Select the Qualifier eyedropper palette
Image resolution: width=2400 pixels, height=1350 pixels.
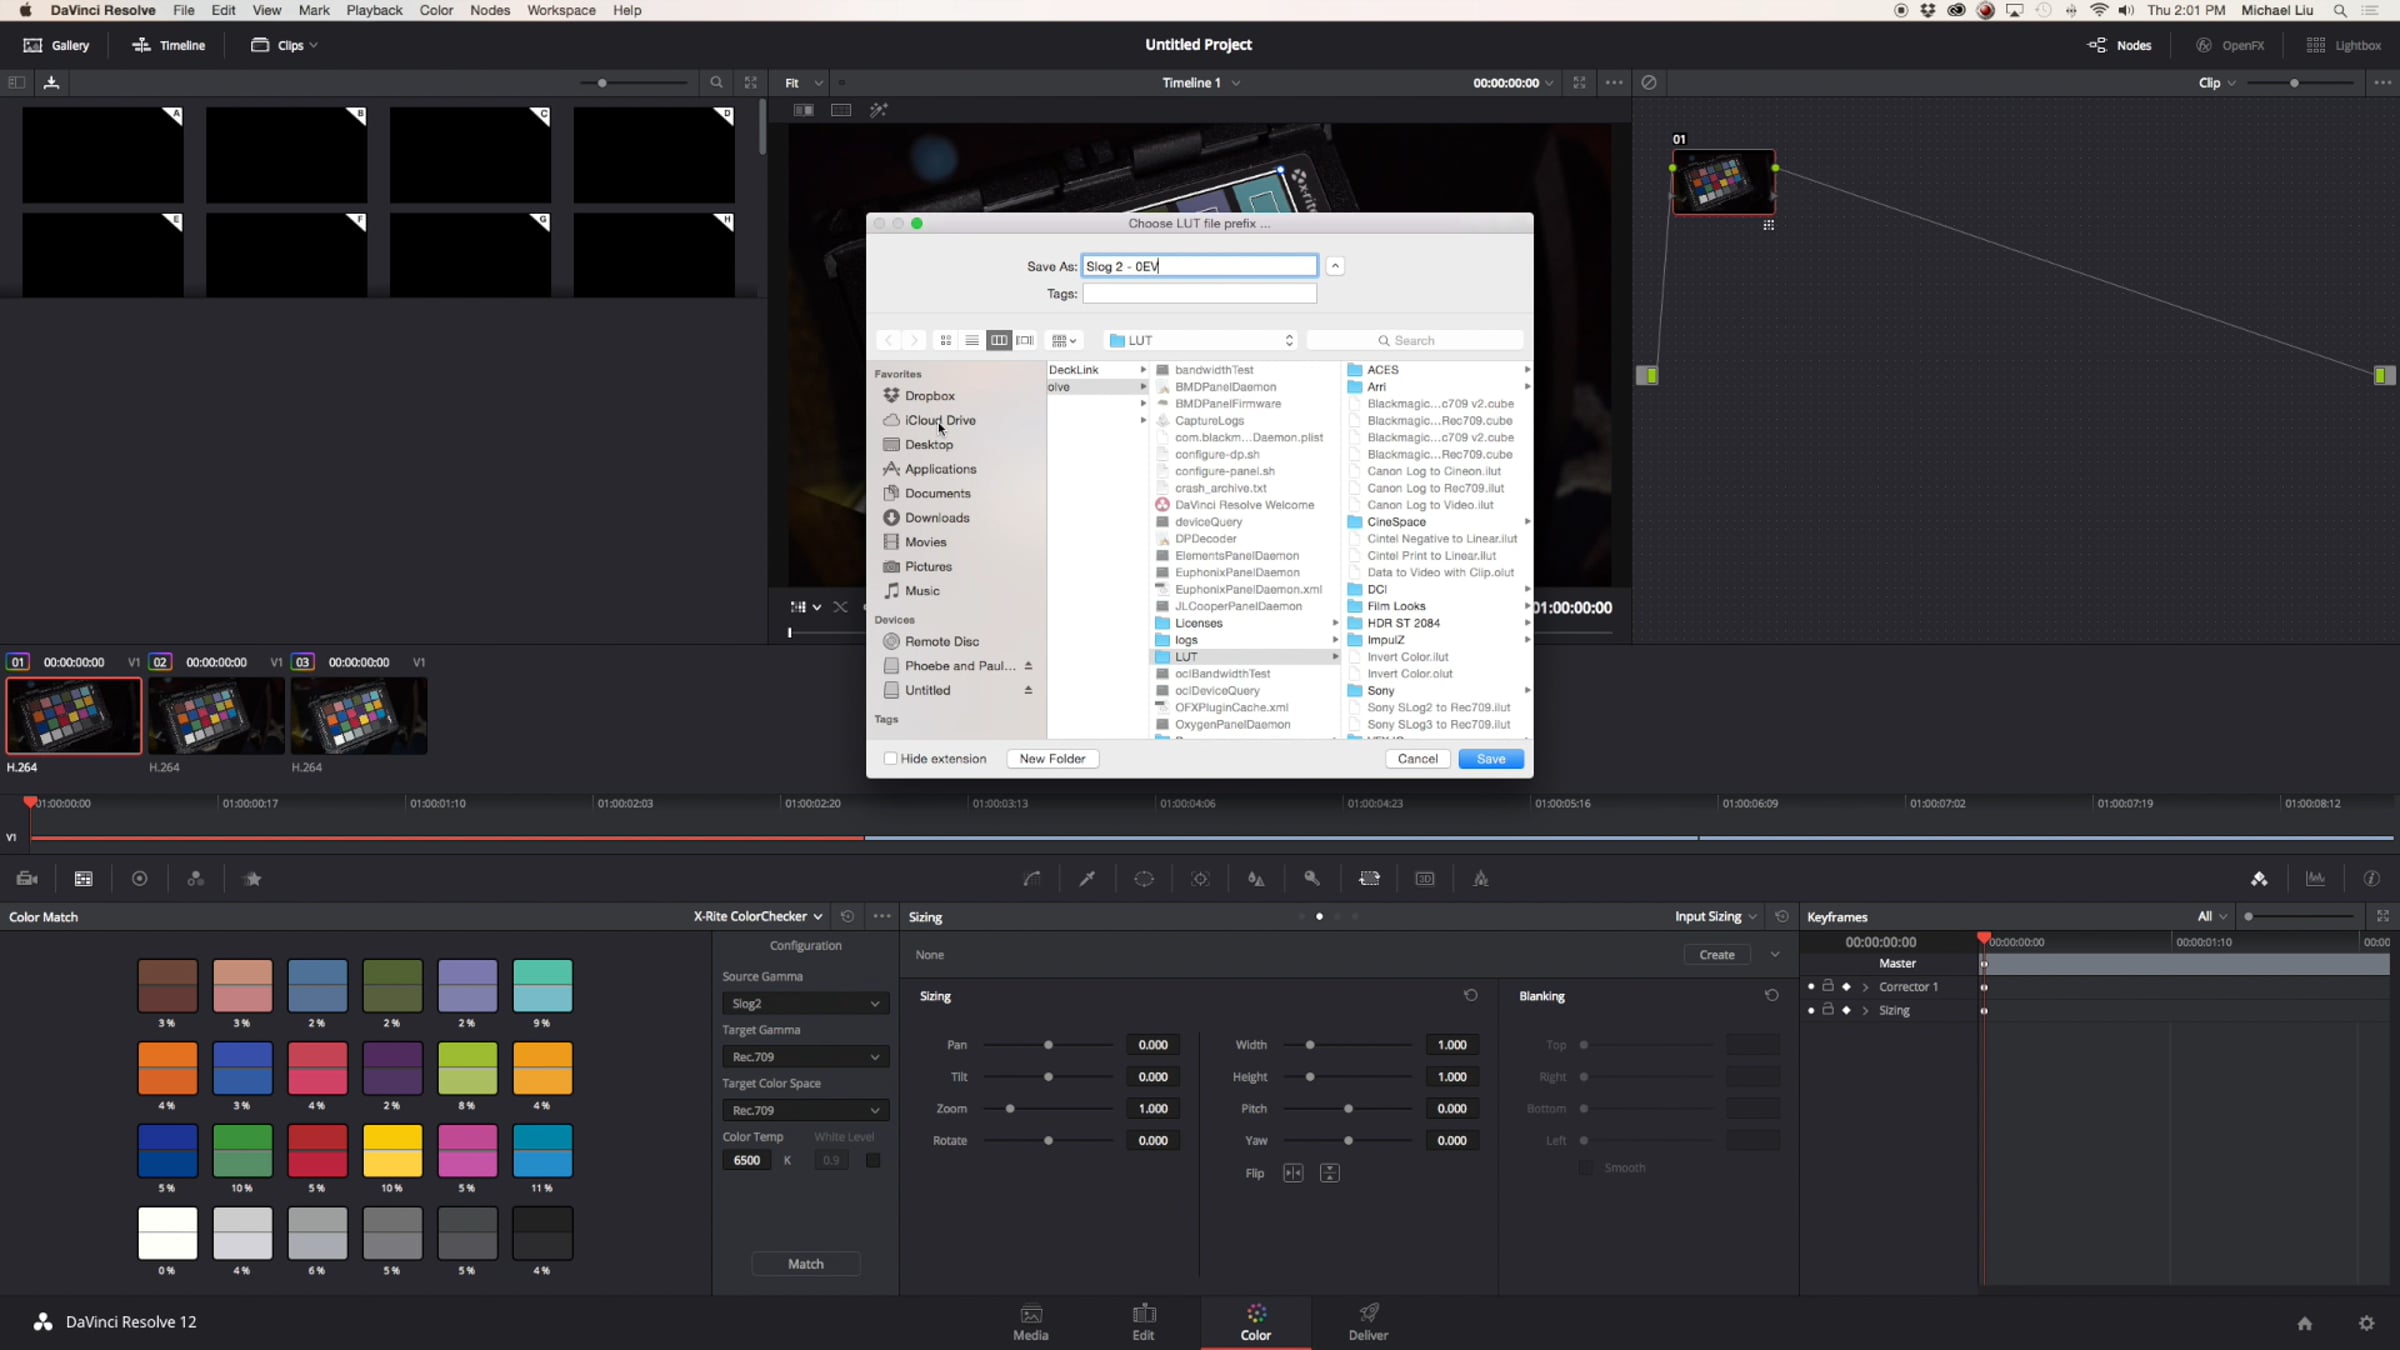click(x=1087, y=879)
